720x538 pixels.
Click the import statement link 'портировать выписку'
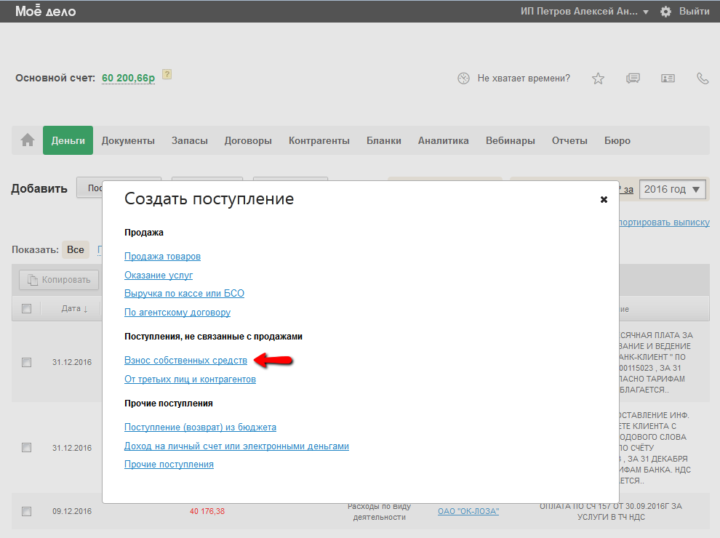coord(664,222)
